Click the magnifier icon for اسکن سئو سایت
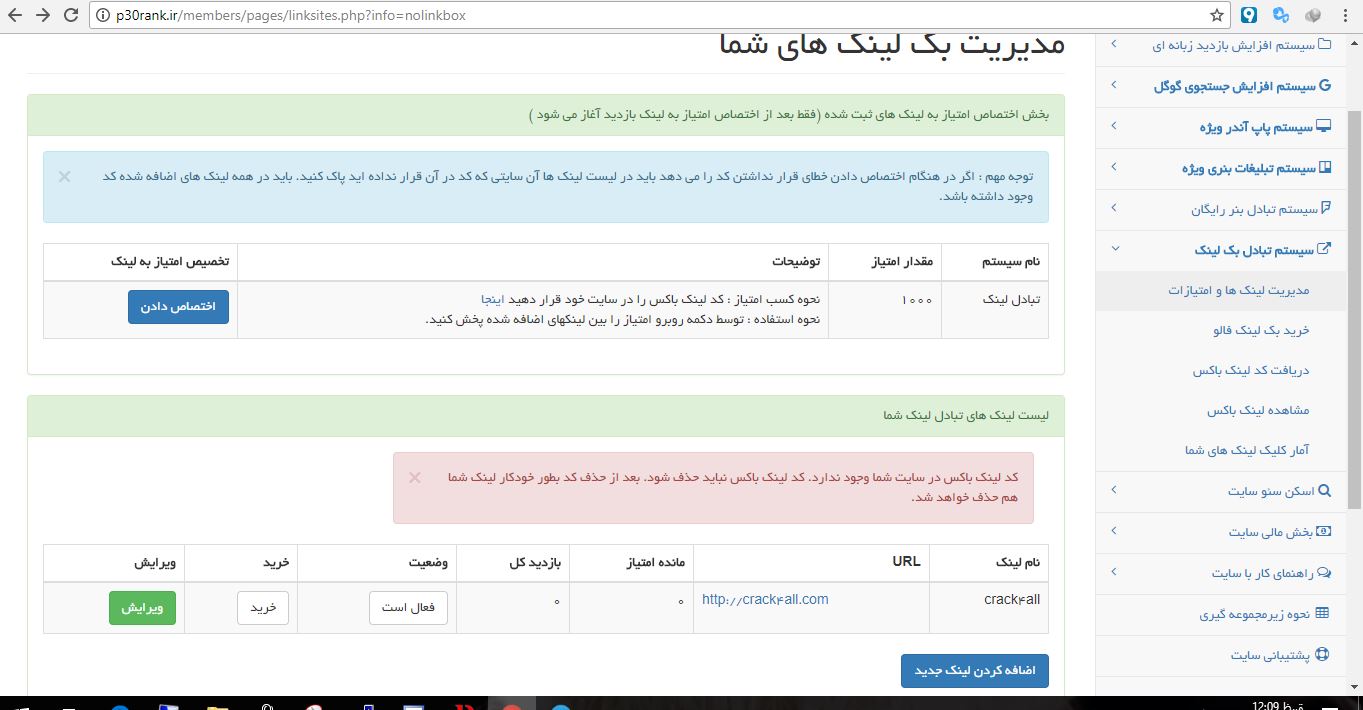This screenshot has width=1363, height=710. [1324, 491]
